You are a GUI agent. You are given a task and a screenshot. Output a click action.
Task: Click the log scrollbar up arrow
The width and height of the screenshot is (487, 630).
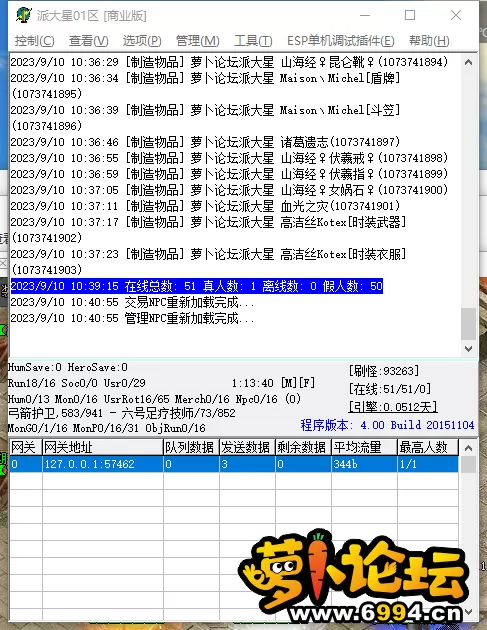[x=468, y=62]
